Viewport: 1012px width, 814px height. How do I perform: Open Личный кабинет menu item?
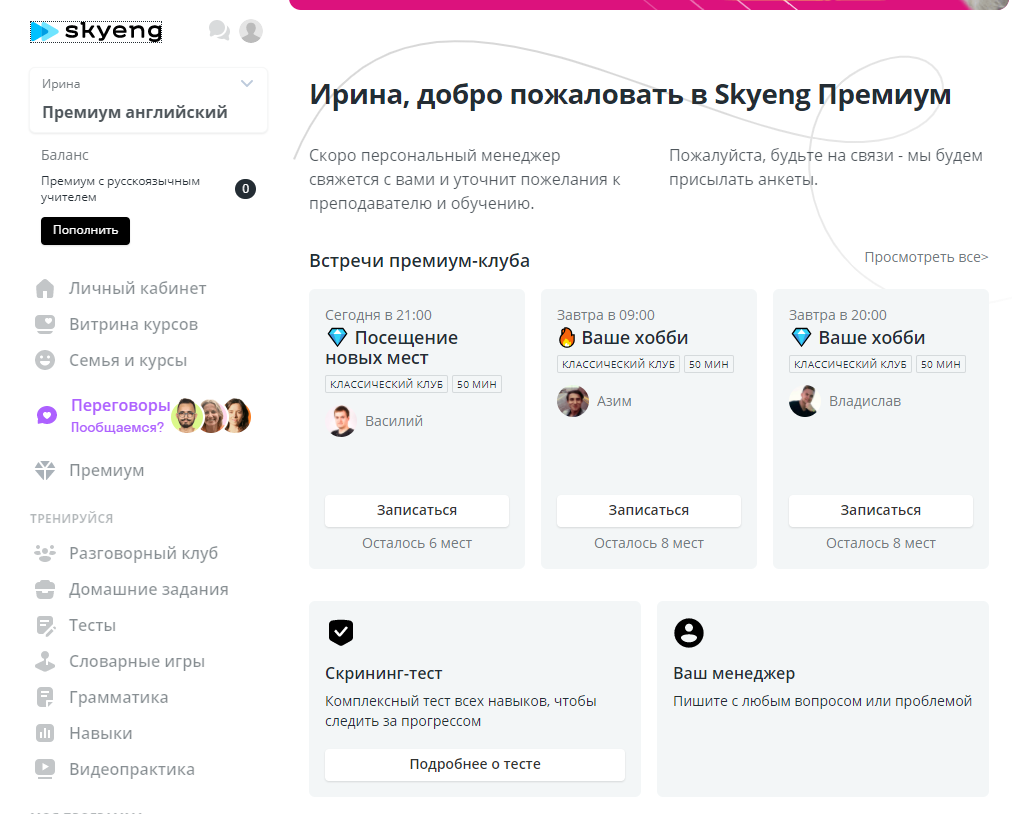137,289
